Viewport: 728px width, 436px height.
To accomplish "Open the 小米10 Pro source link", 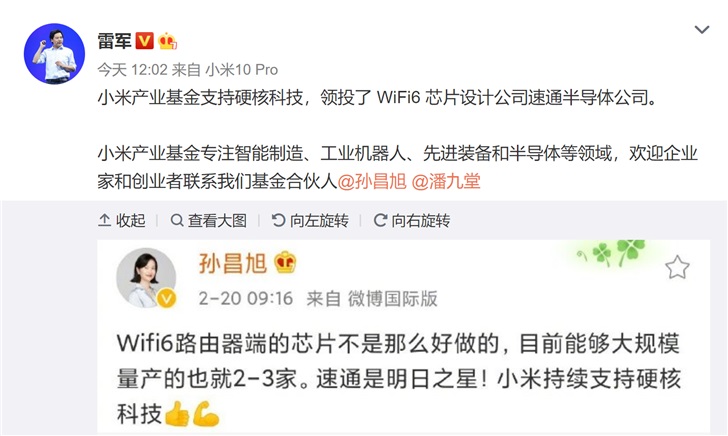I will coord(241,70).
